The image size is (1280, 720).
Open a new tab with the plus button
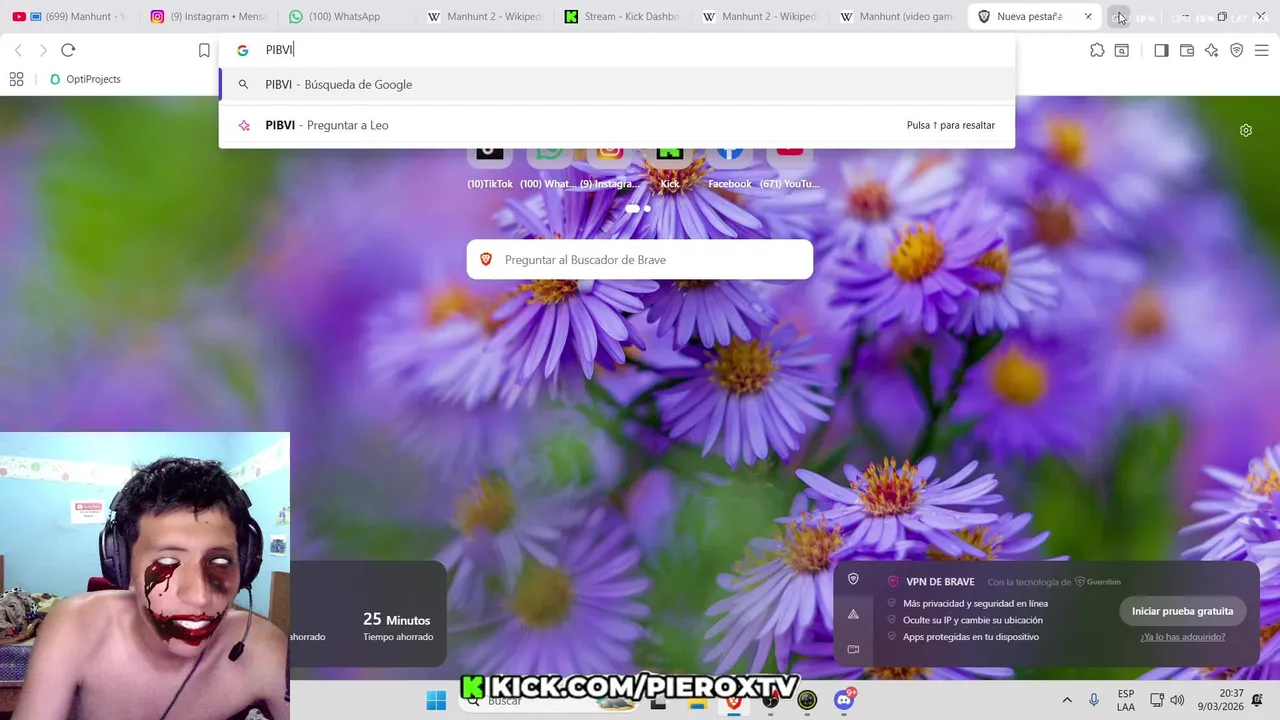[x=1118, y=17]
